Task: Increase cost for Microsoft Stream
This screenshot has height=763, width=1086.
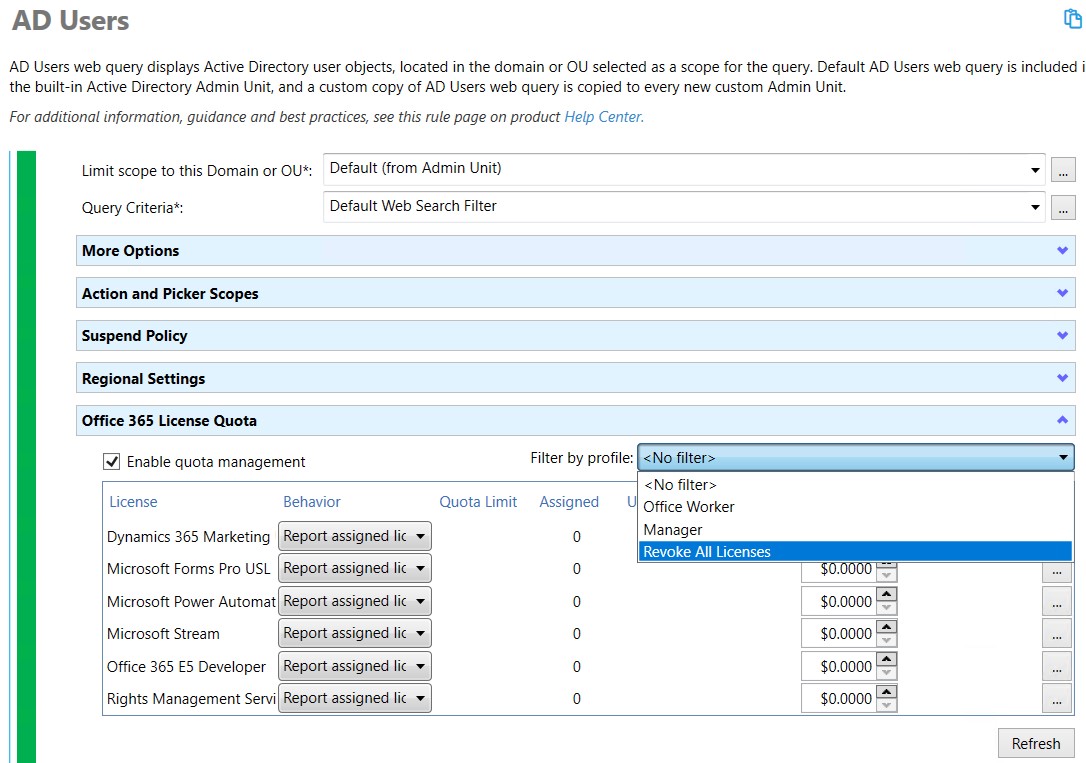Action: (x=887, y=626)
